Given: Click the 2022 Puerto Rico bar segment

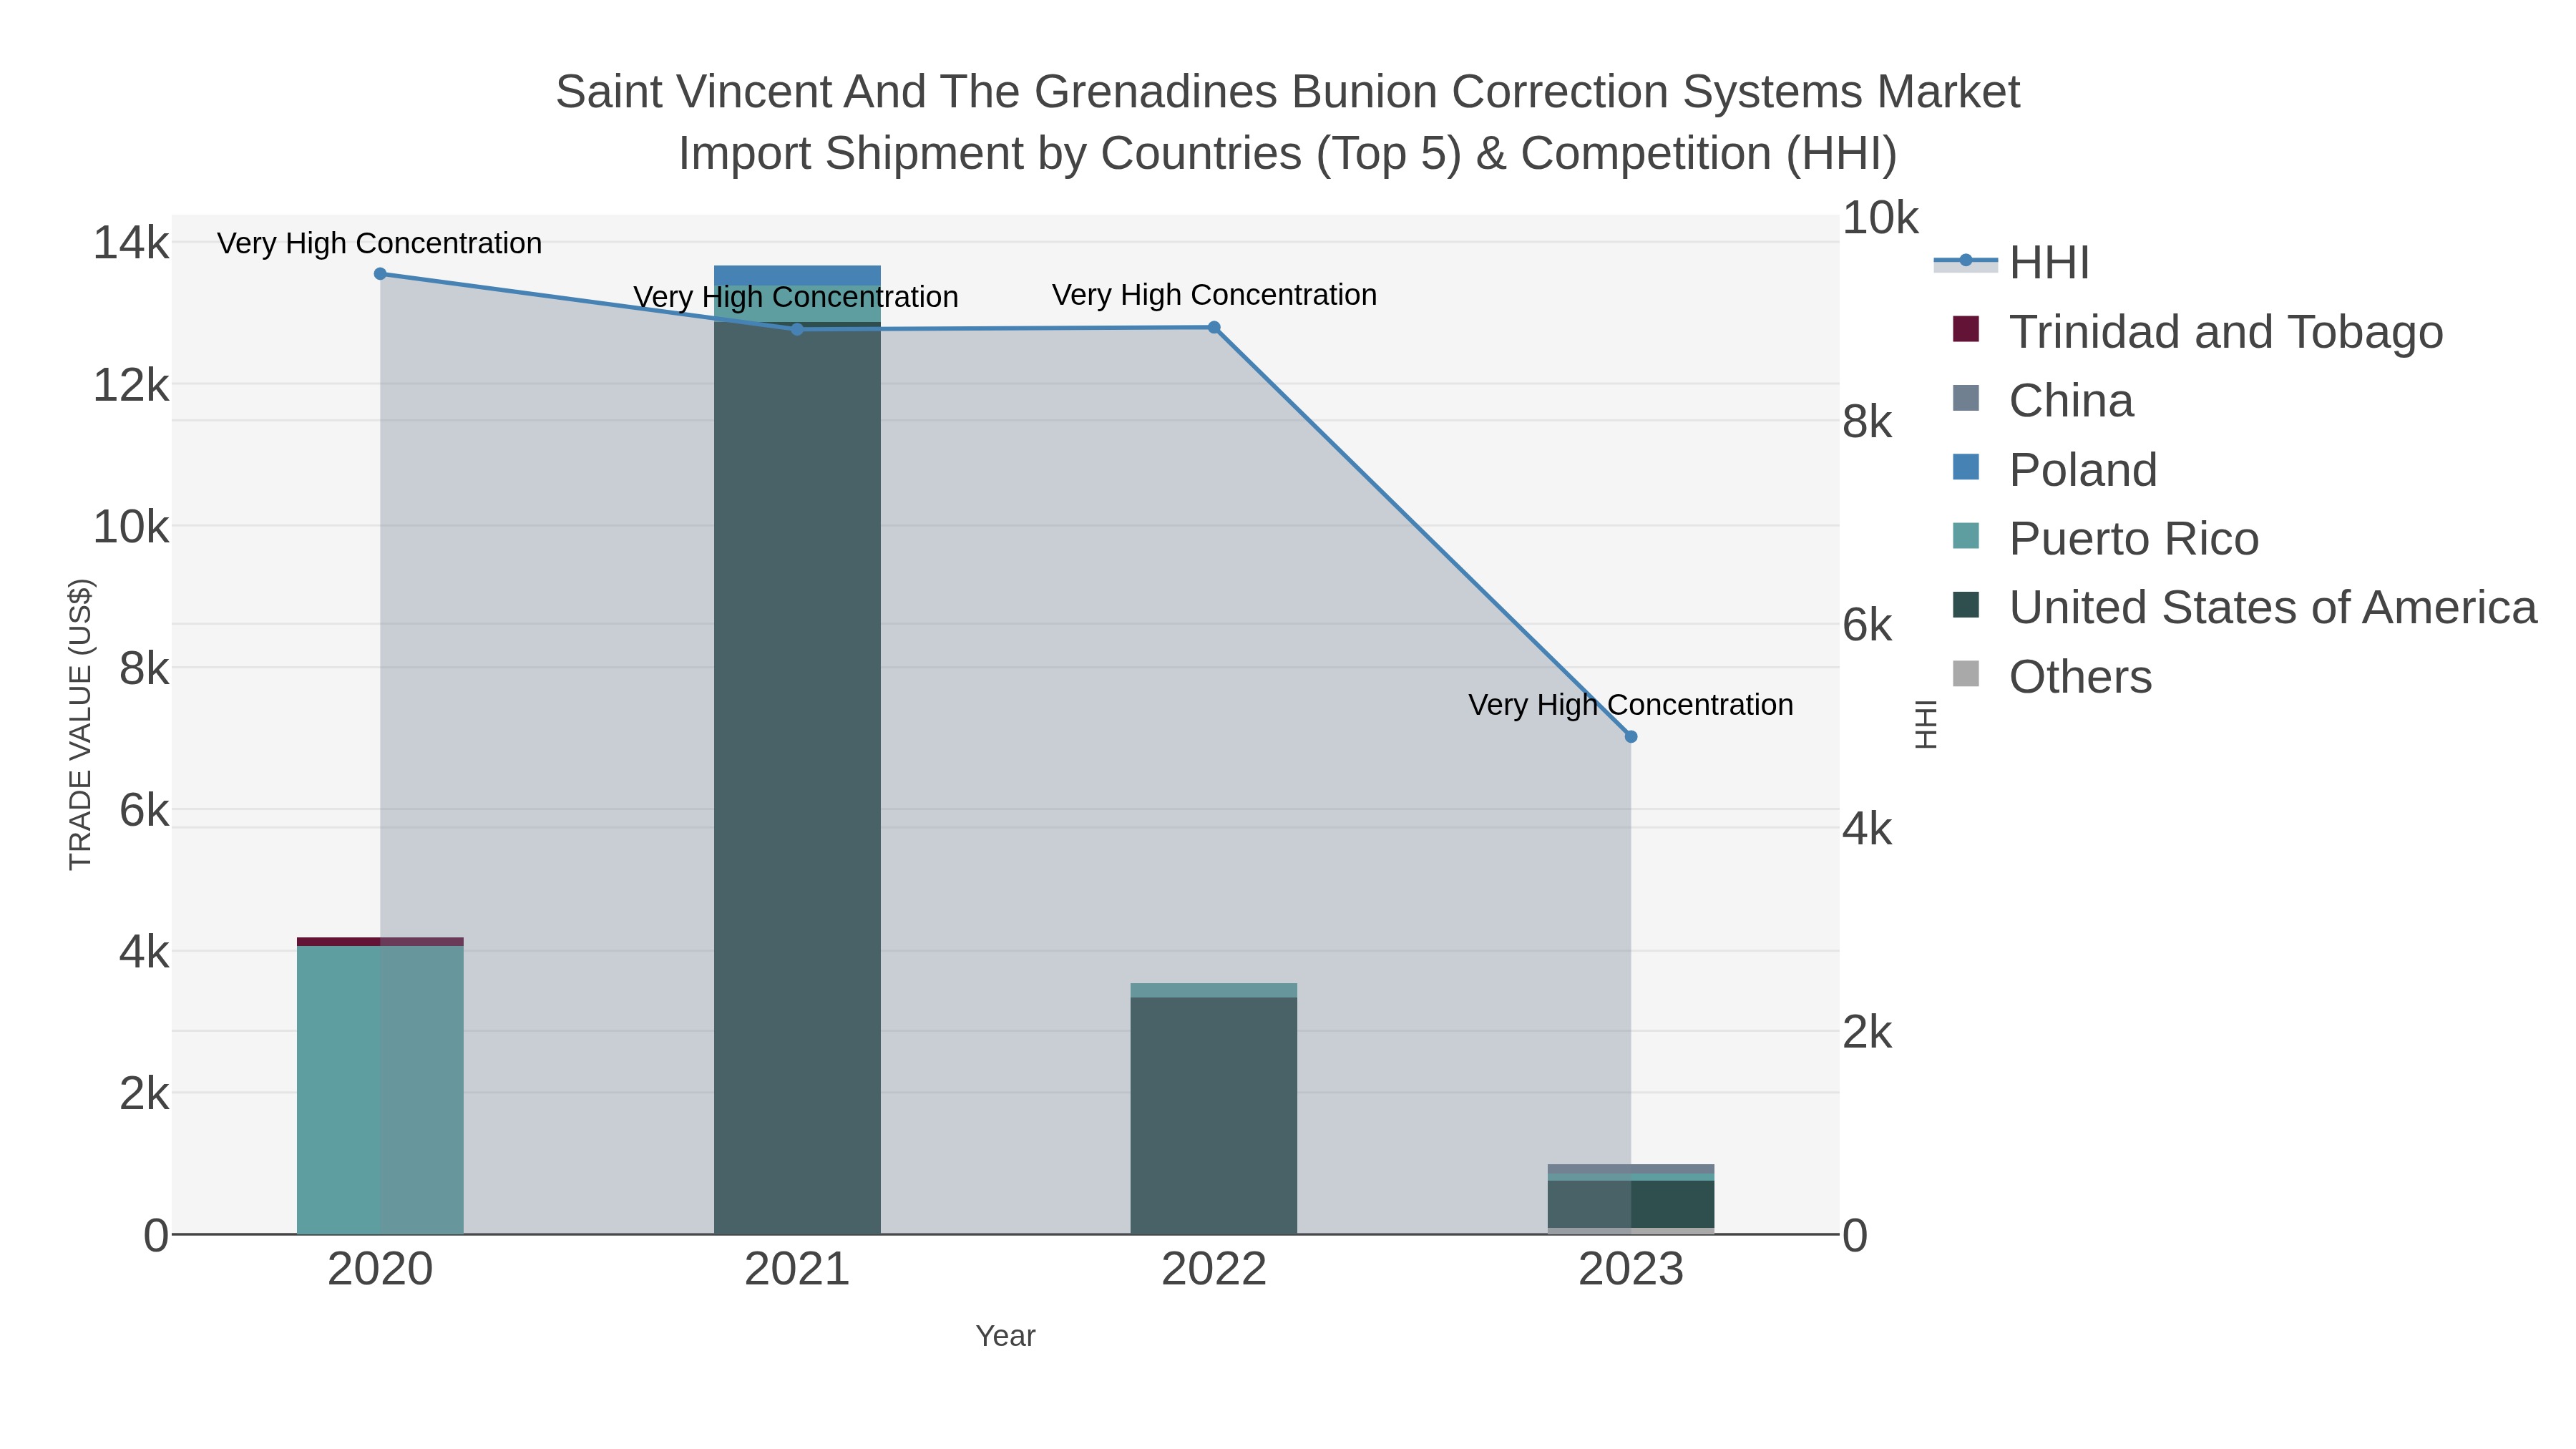Looking at the screenshot, I should click(x=1214, y=991).
